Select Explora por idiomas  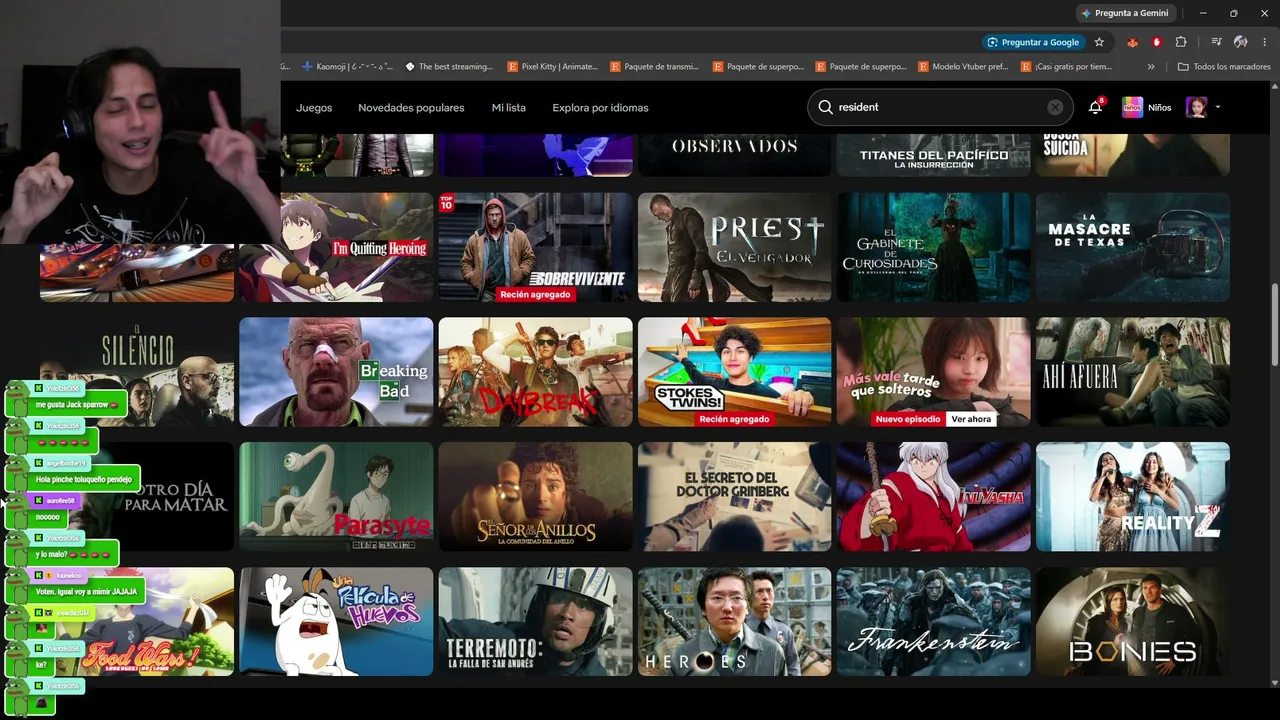(600, 107)
